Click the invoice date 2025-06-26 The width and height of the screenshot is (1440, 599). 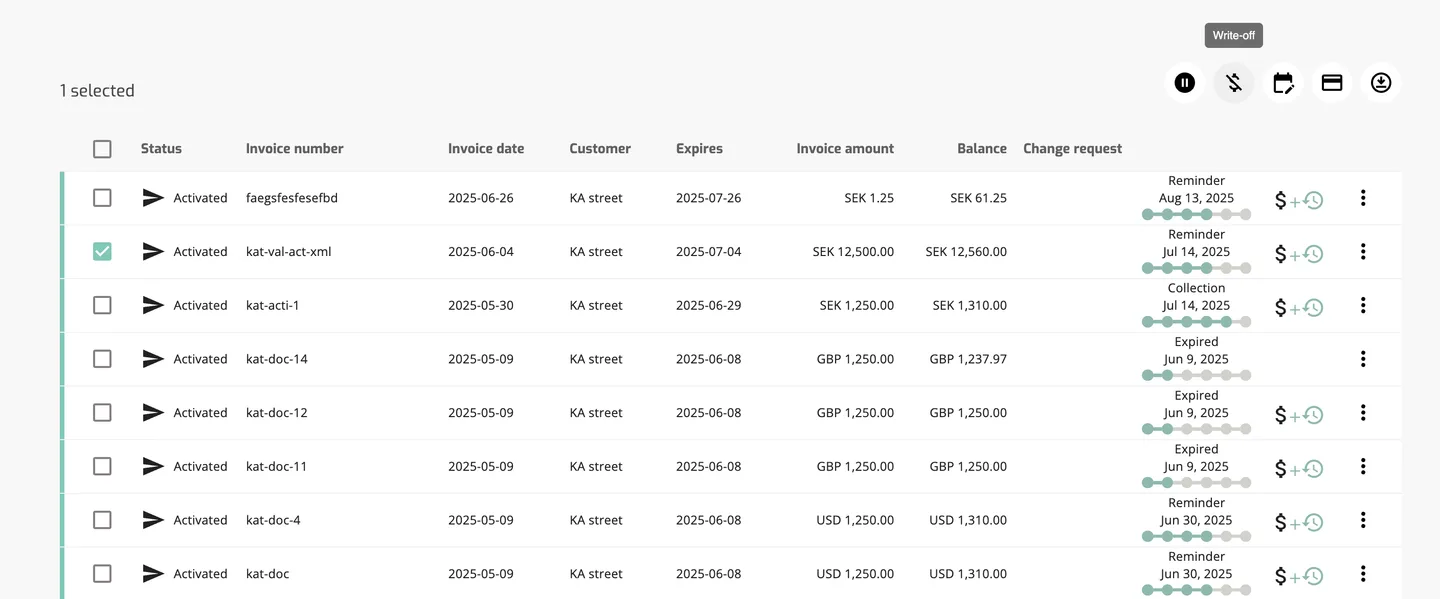point(481,198)
